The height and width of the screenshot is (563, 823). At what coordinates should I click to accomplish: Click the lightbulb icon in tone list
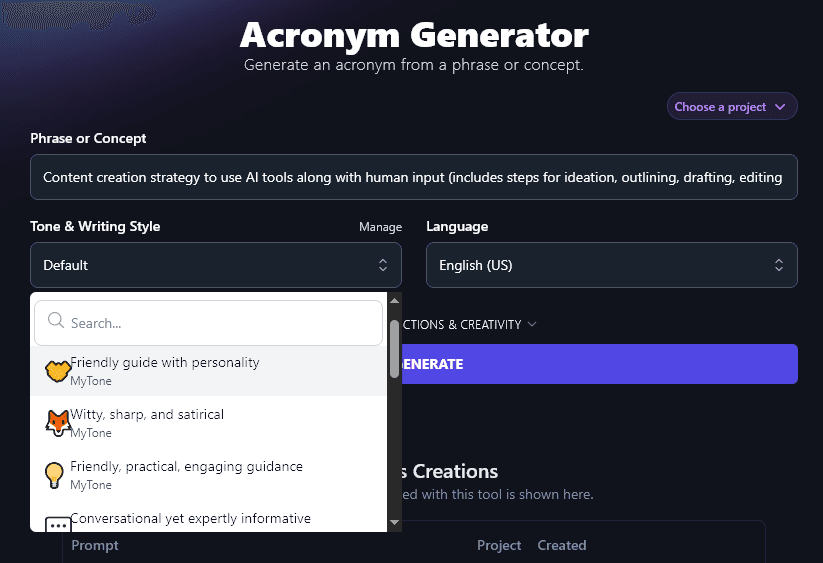[56, 475]
